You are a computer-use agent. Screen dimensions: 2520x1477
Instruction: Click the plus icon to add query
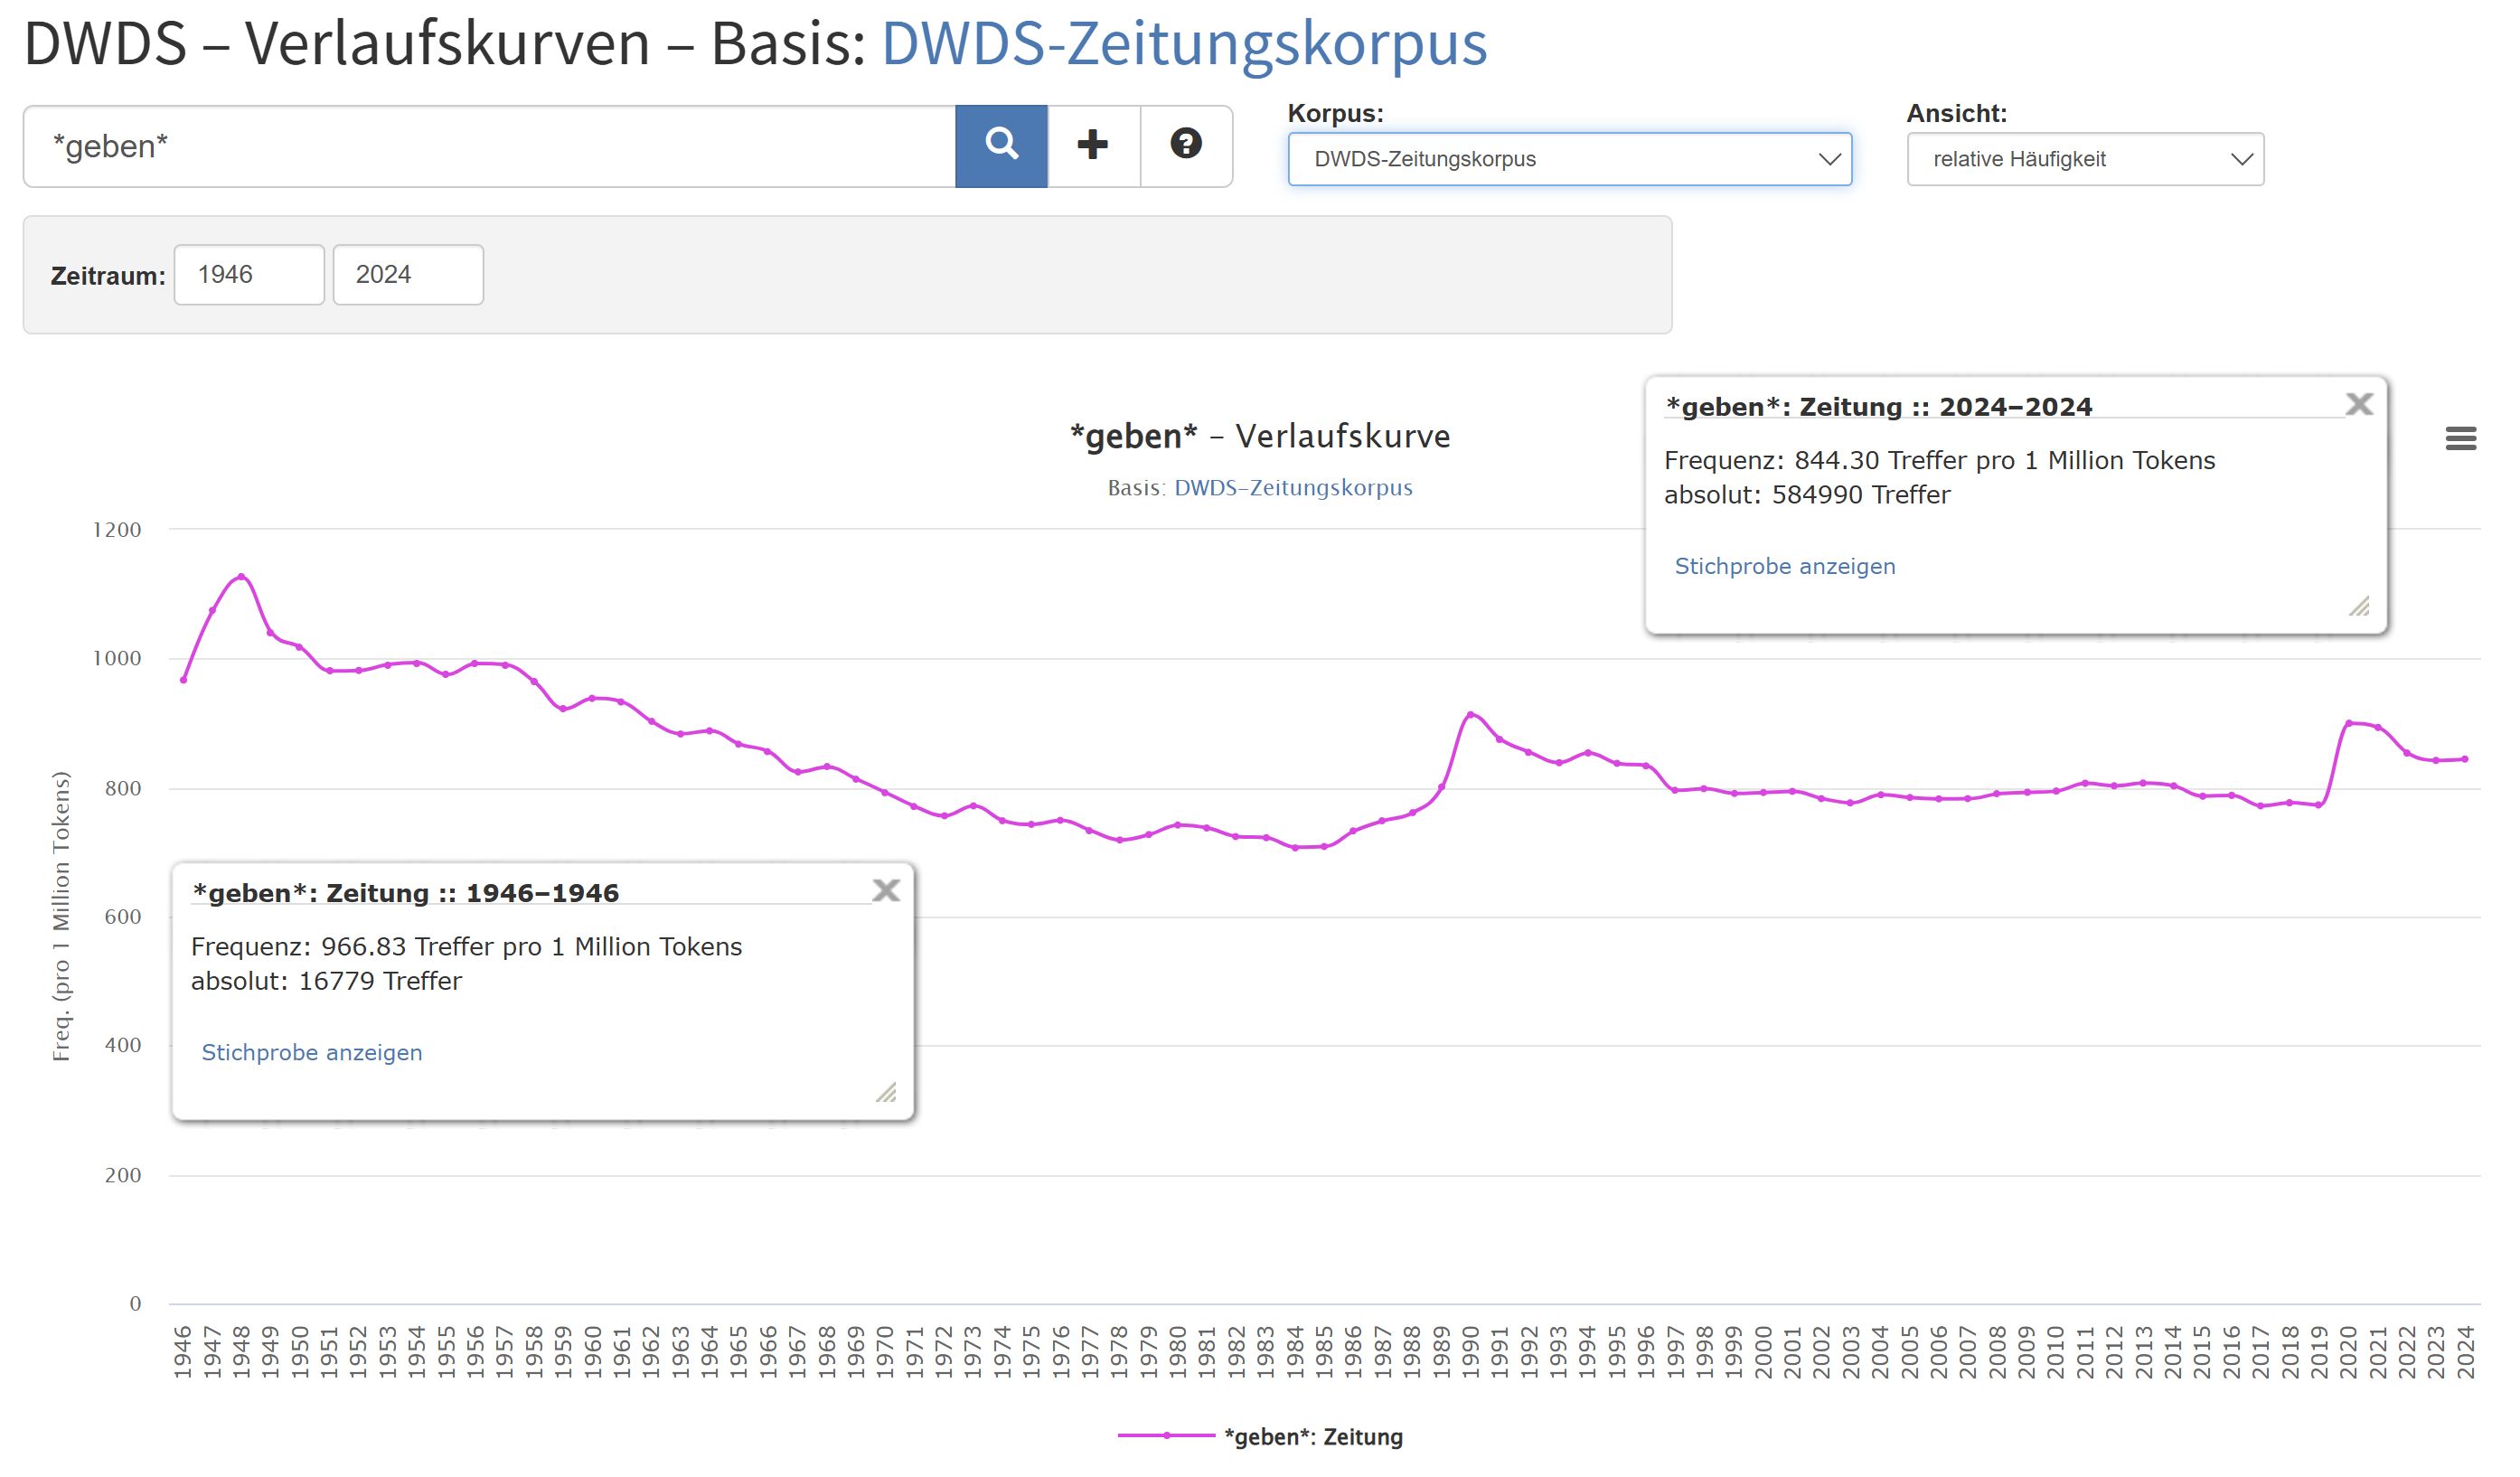point(1093,146)
